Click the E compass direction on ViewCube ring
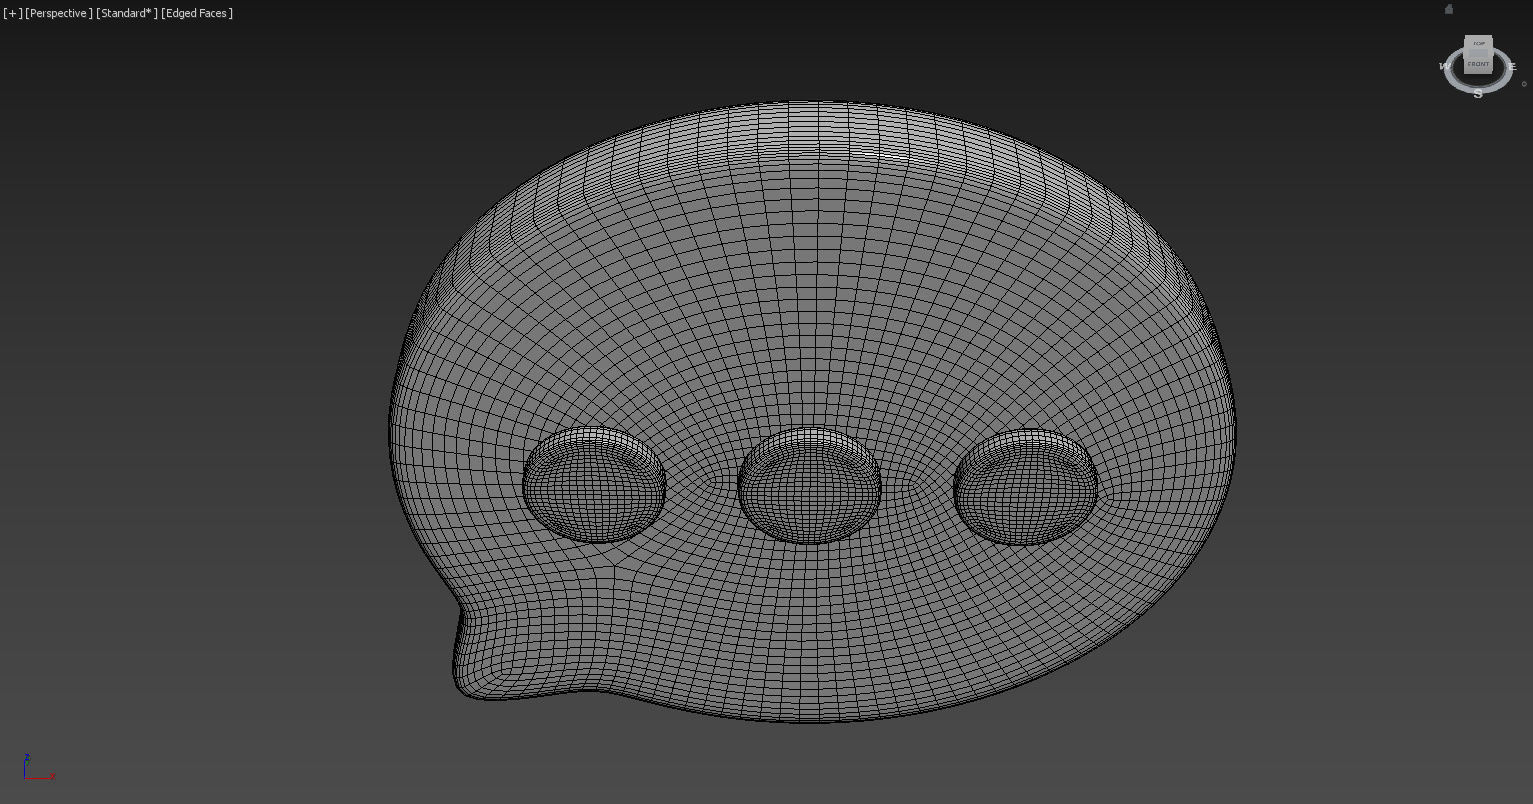The image size is (1533, 804). tap(1513, 67)
